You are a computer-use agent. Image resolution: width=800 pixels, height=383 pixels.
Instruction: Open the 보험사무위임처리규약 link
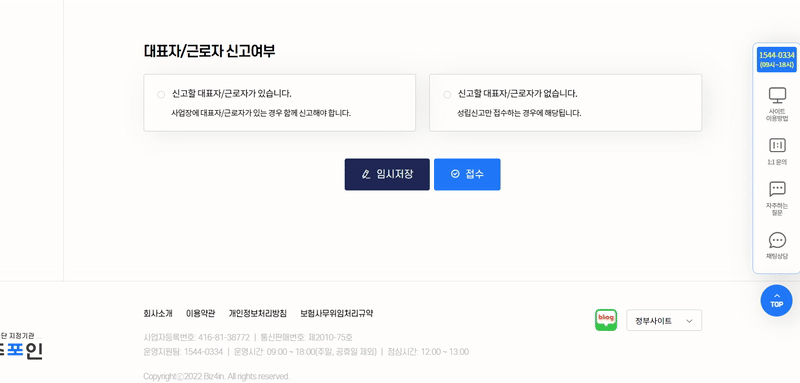tap(336, 313)
